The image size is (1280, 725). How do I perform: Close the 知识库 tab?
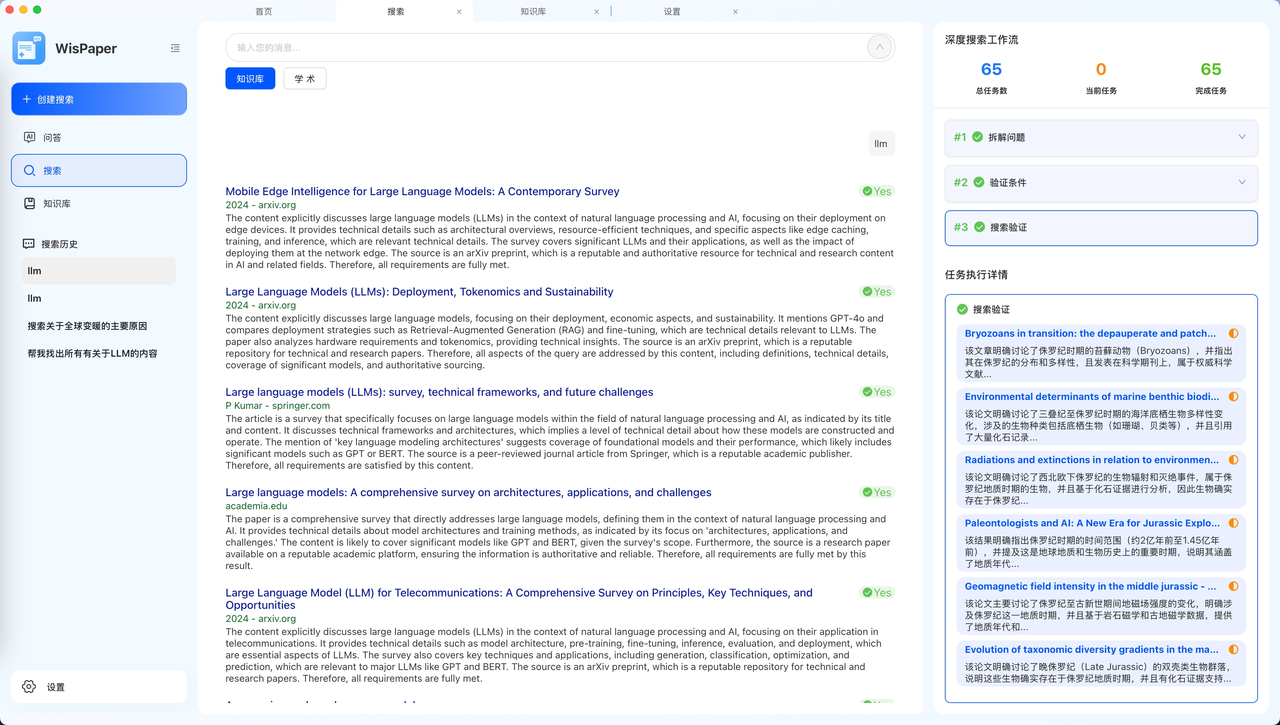[x=597, y=12]
